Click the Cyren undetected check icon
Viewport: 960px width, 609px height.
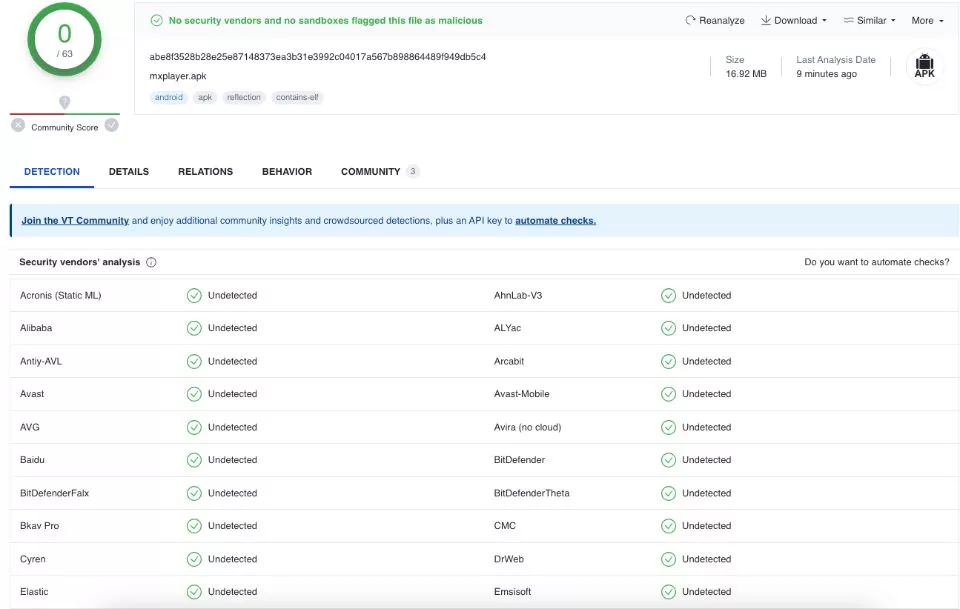tap(194, 559)
